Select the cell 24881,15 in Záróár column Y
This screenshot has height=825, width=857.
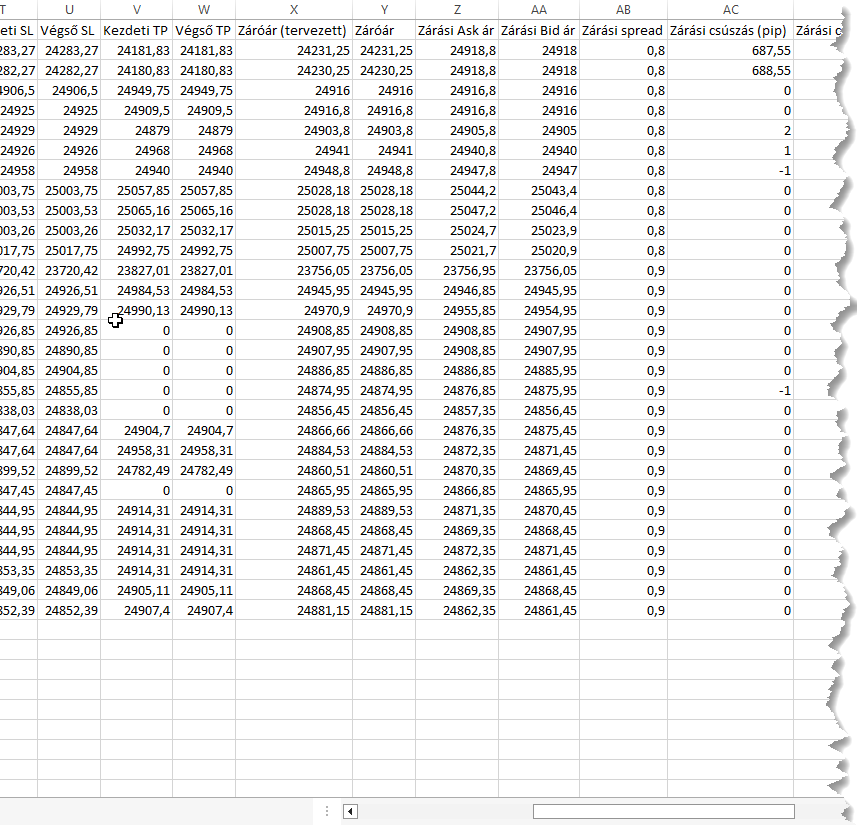coord(384,611)
